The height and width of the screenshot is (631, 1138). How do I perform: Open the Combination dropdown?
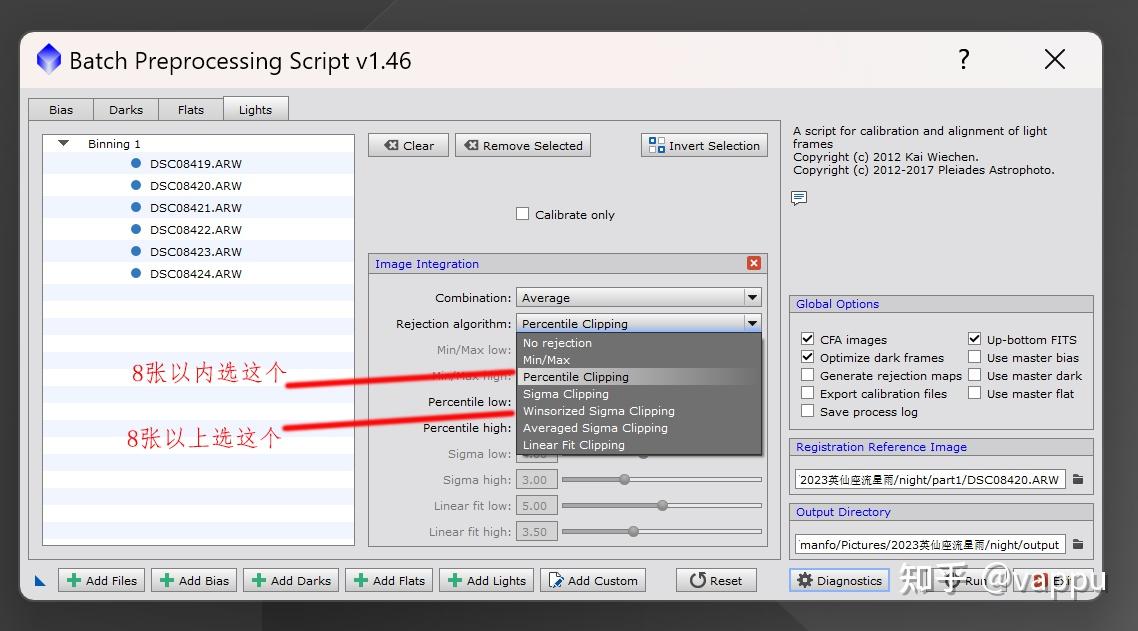click(639, 297)
